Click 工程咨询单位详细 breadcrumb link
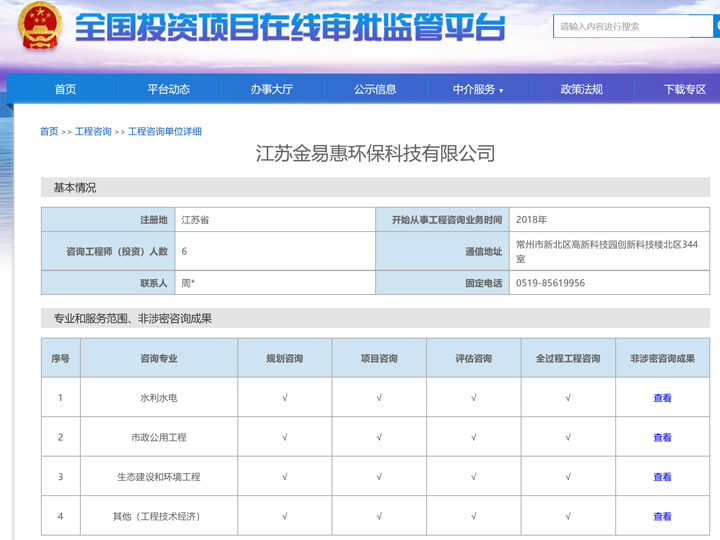Image resolution: width=720 pixels, height=540 pixels. pos(165,132)
